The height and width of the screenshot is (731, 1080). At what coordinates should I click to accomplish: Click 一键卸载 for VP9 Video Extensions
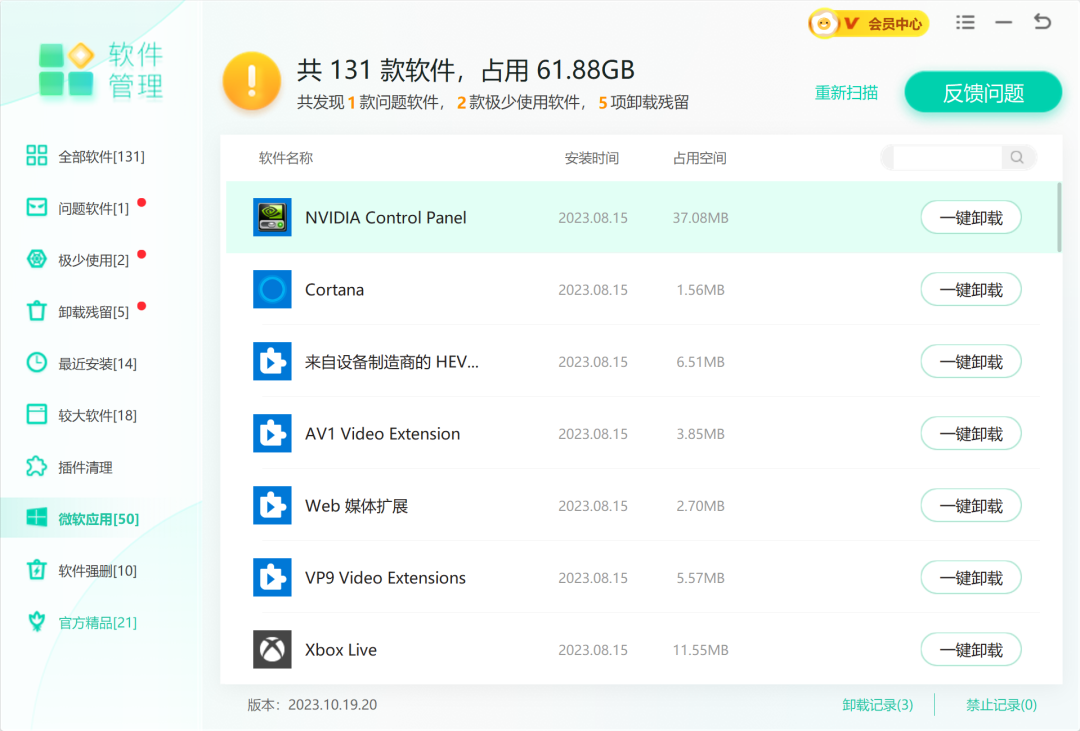(x=971, y=577)
